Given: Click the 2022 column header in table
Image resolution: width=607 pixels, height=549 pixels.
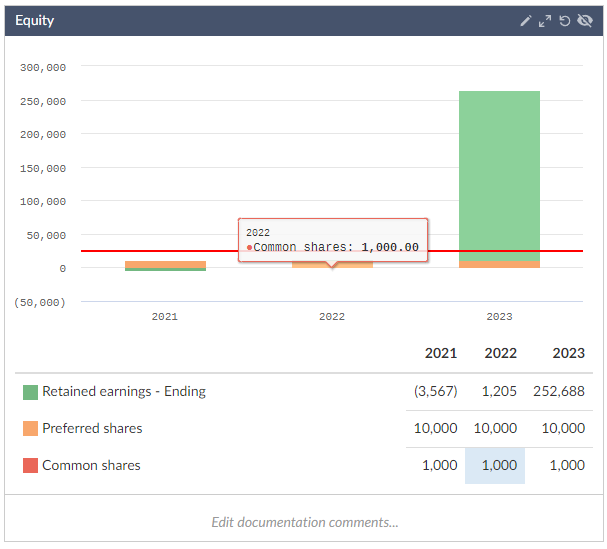Looking at the screenshot, I should (500, 354).
